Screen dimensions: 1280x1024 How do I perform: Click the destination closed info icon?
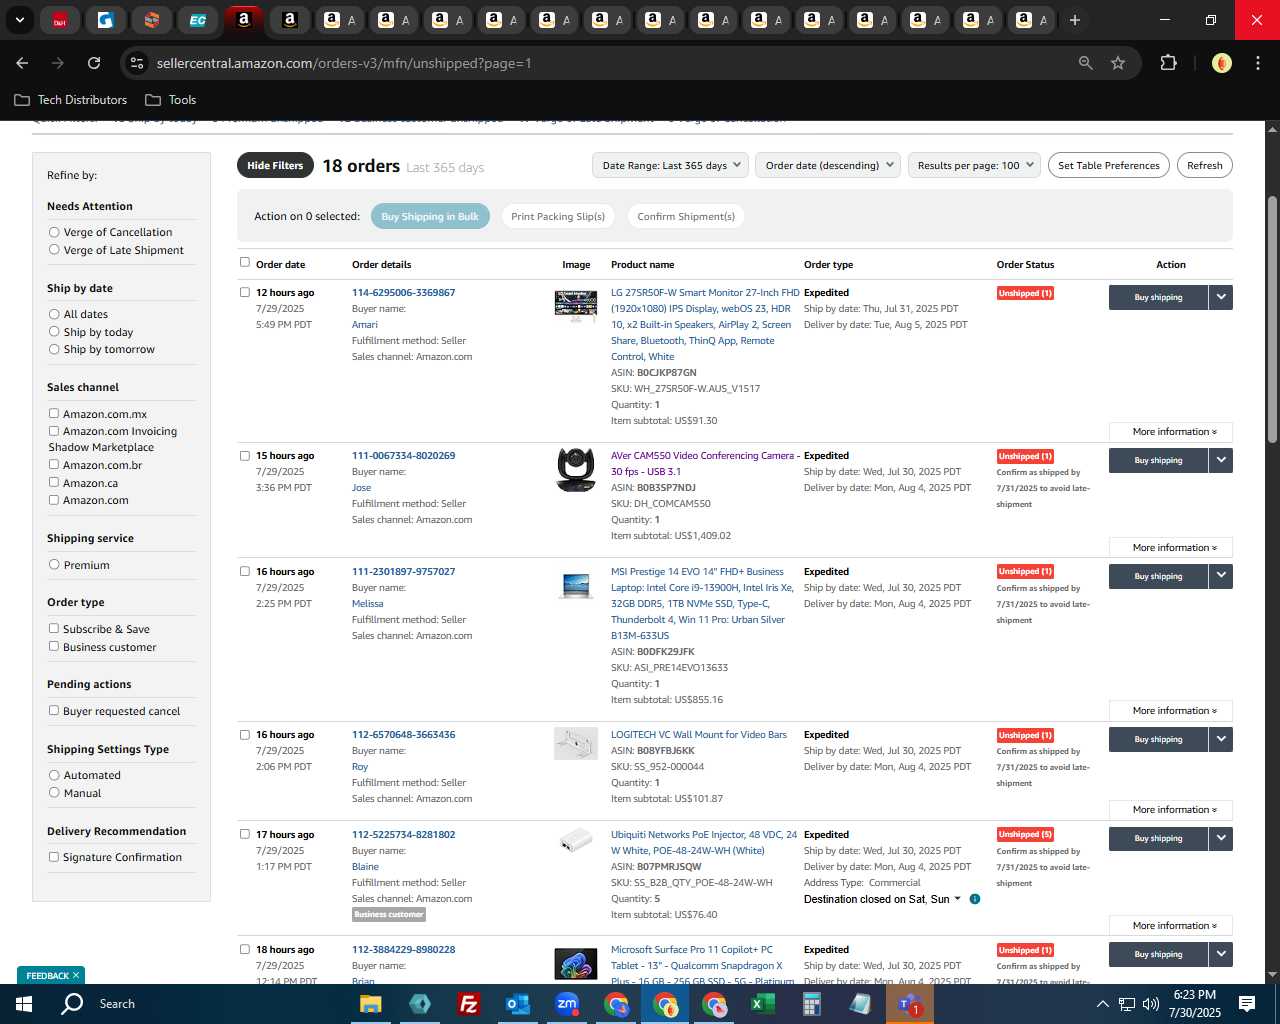(x=975, y=899)
